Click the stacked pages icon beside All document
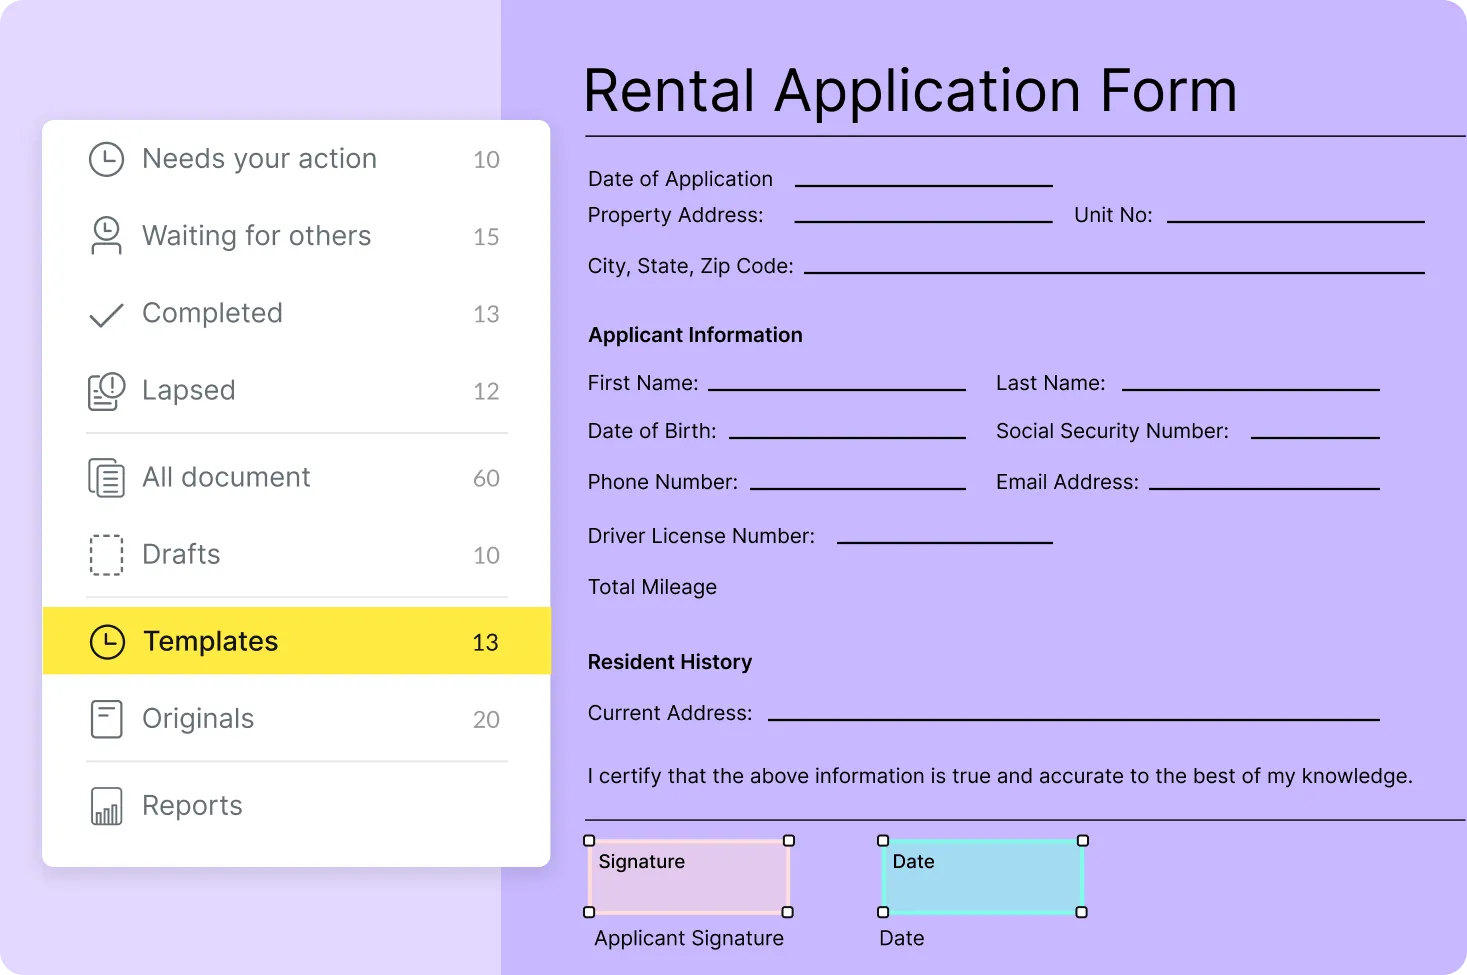This screenshot has width=1467, height=975. (106, 478)
